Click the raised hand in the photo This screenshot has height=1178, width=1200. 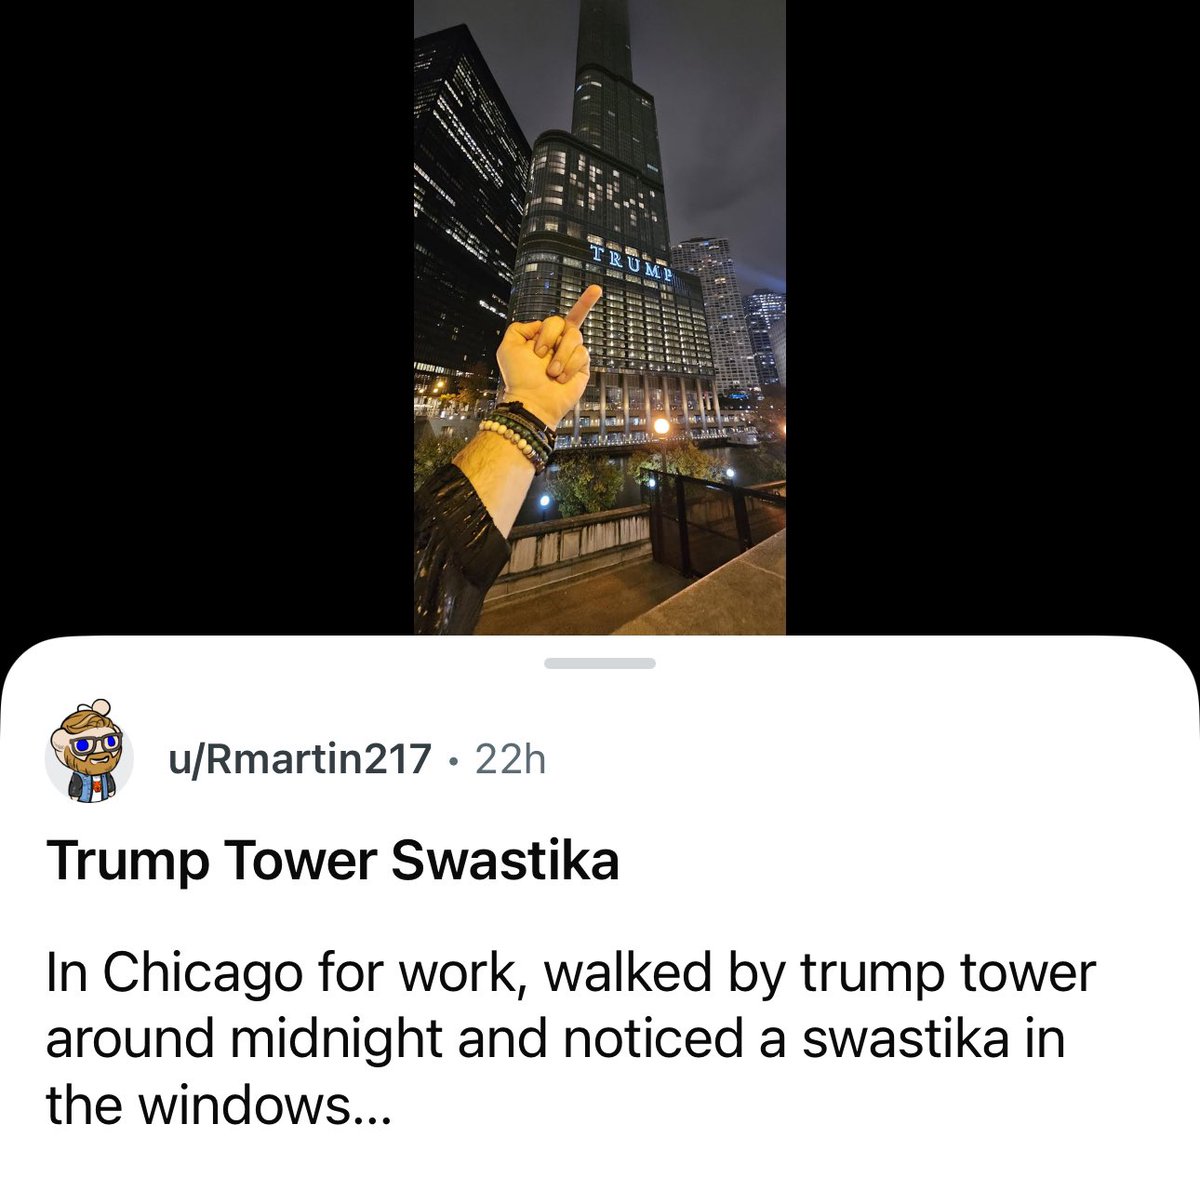(x=548, y=350)
